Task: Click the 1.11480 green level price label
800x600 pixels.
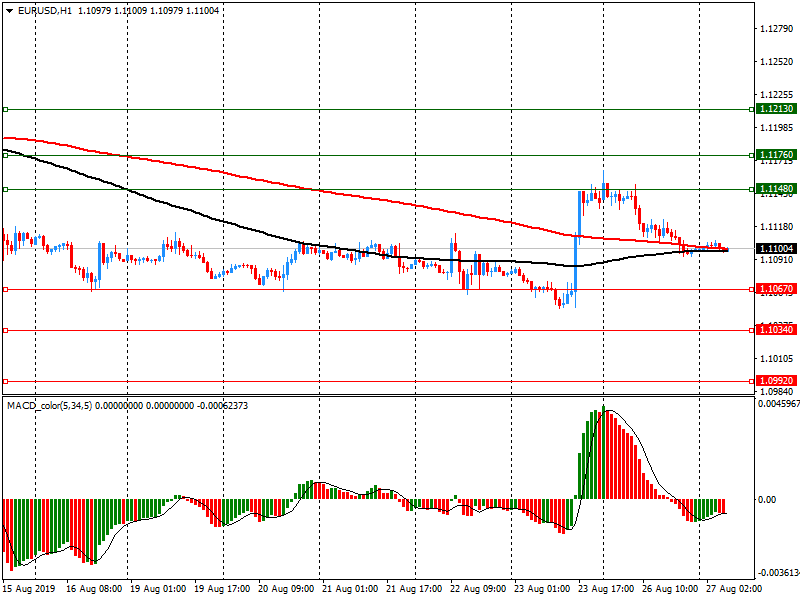Action: pyautogui.click(x=776, y=189)
